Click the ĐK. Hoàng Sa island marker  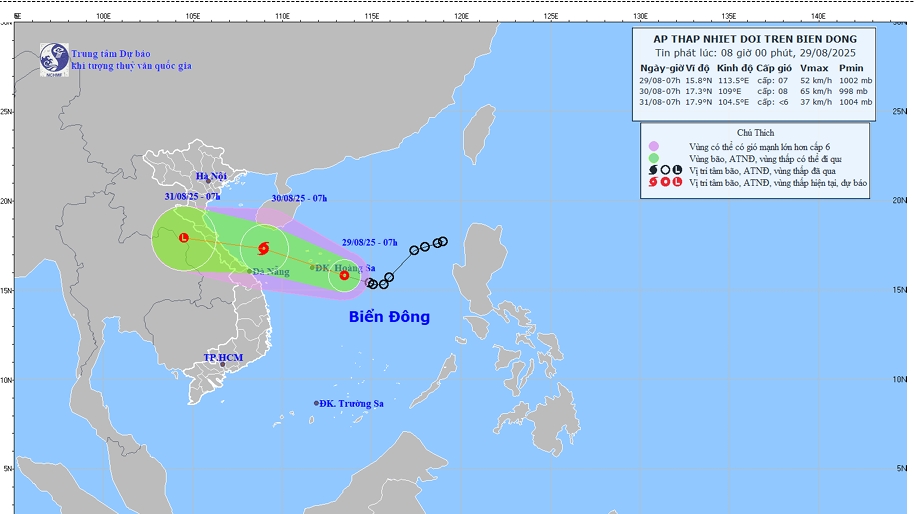pyautogui.click(x=311, y=267)
